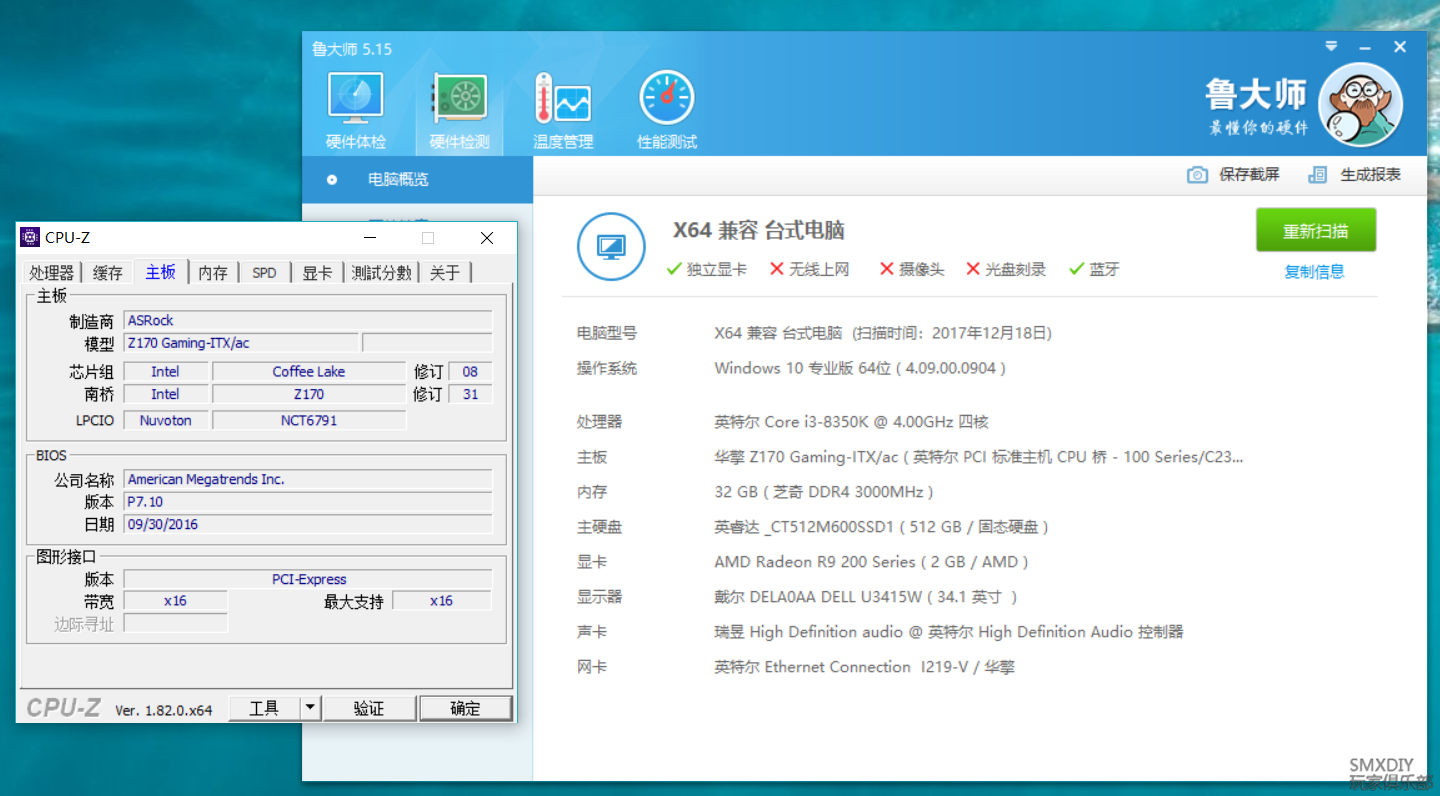
Task: Click the 复制信息 link
Action: pos(1314,271)
